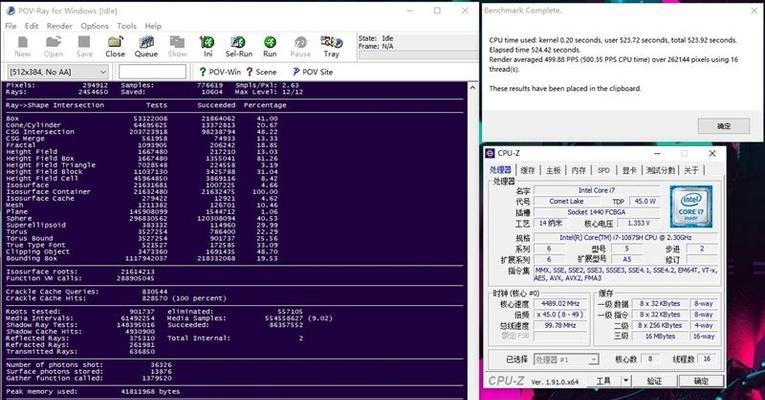Screen dimensions: 765x400
Task: Open the Tools menu
Action: coord(127,26)
